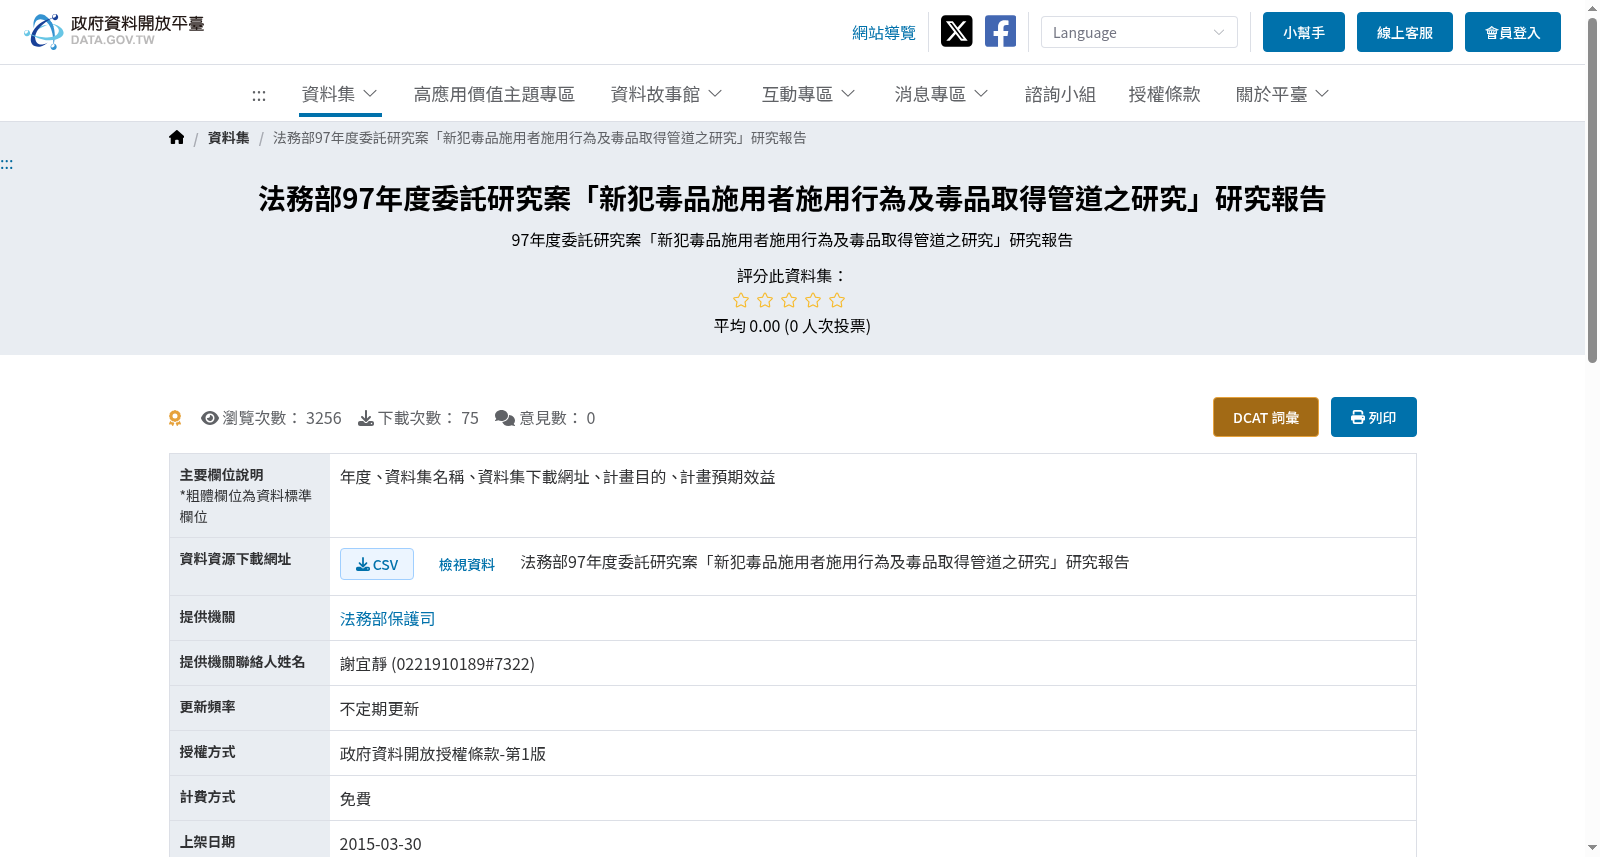
Task: Open the 法務部保護司 agency link
Action: click(x=388, y=619)
